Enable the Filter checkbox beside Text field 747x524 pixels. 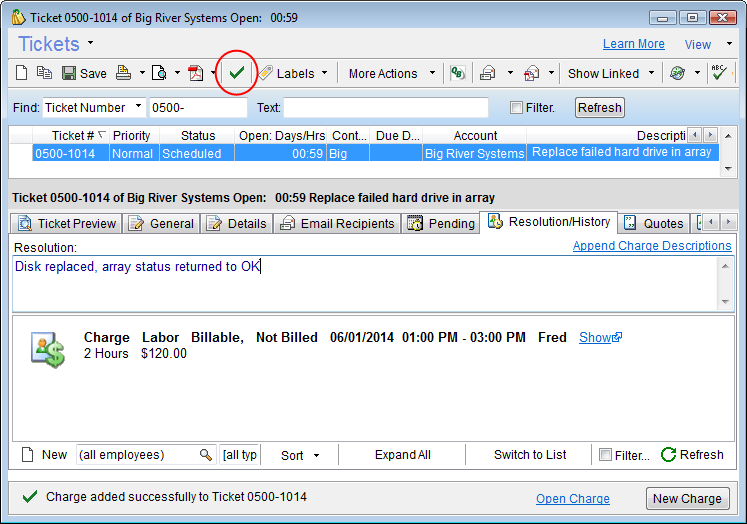pos(516,108)
